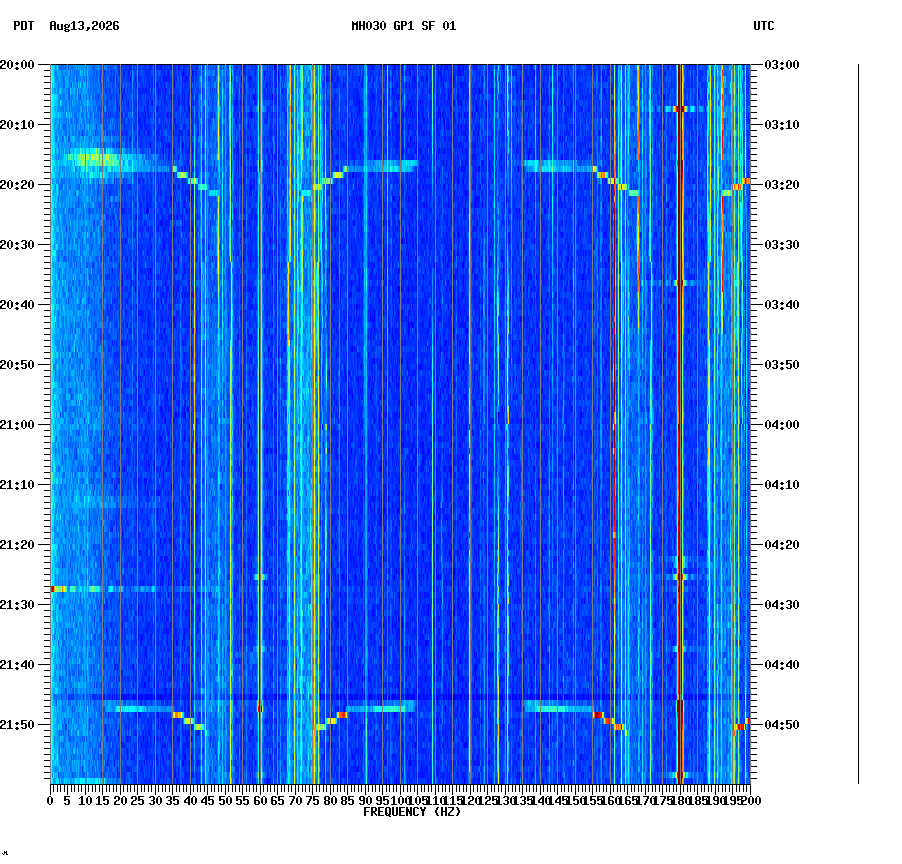Select the 80 Hz frequency tick label

pos(330,801)
